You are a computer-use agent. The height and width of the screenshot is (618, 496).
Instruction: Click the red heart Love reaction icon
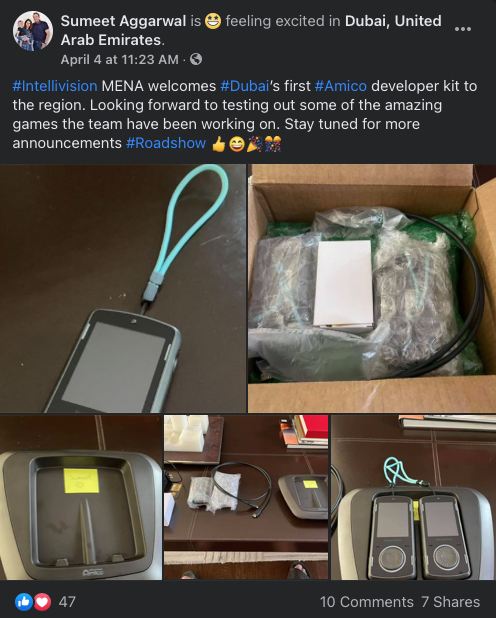click(42, 602)
